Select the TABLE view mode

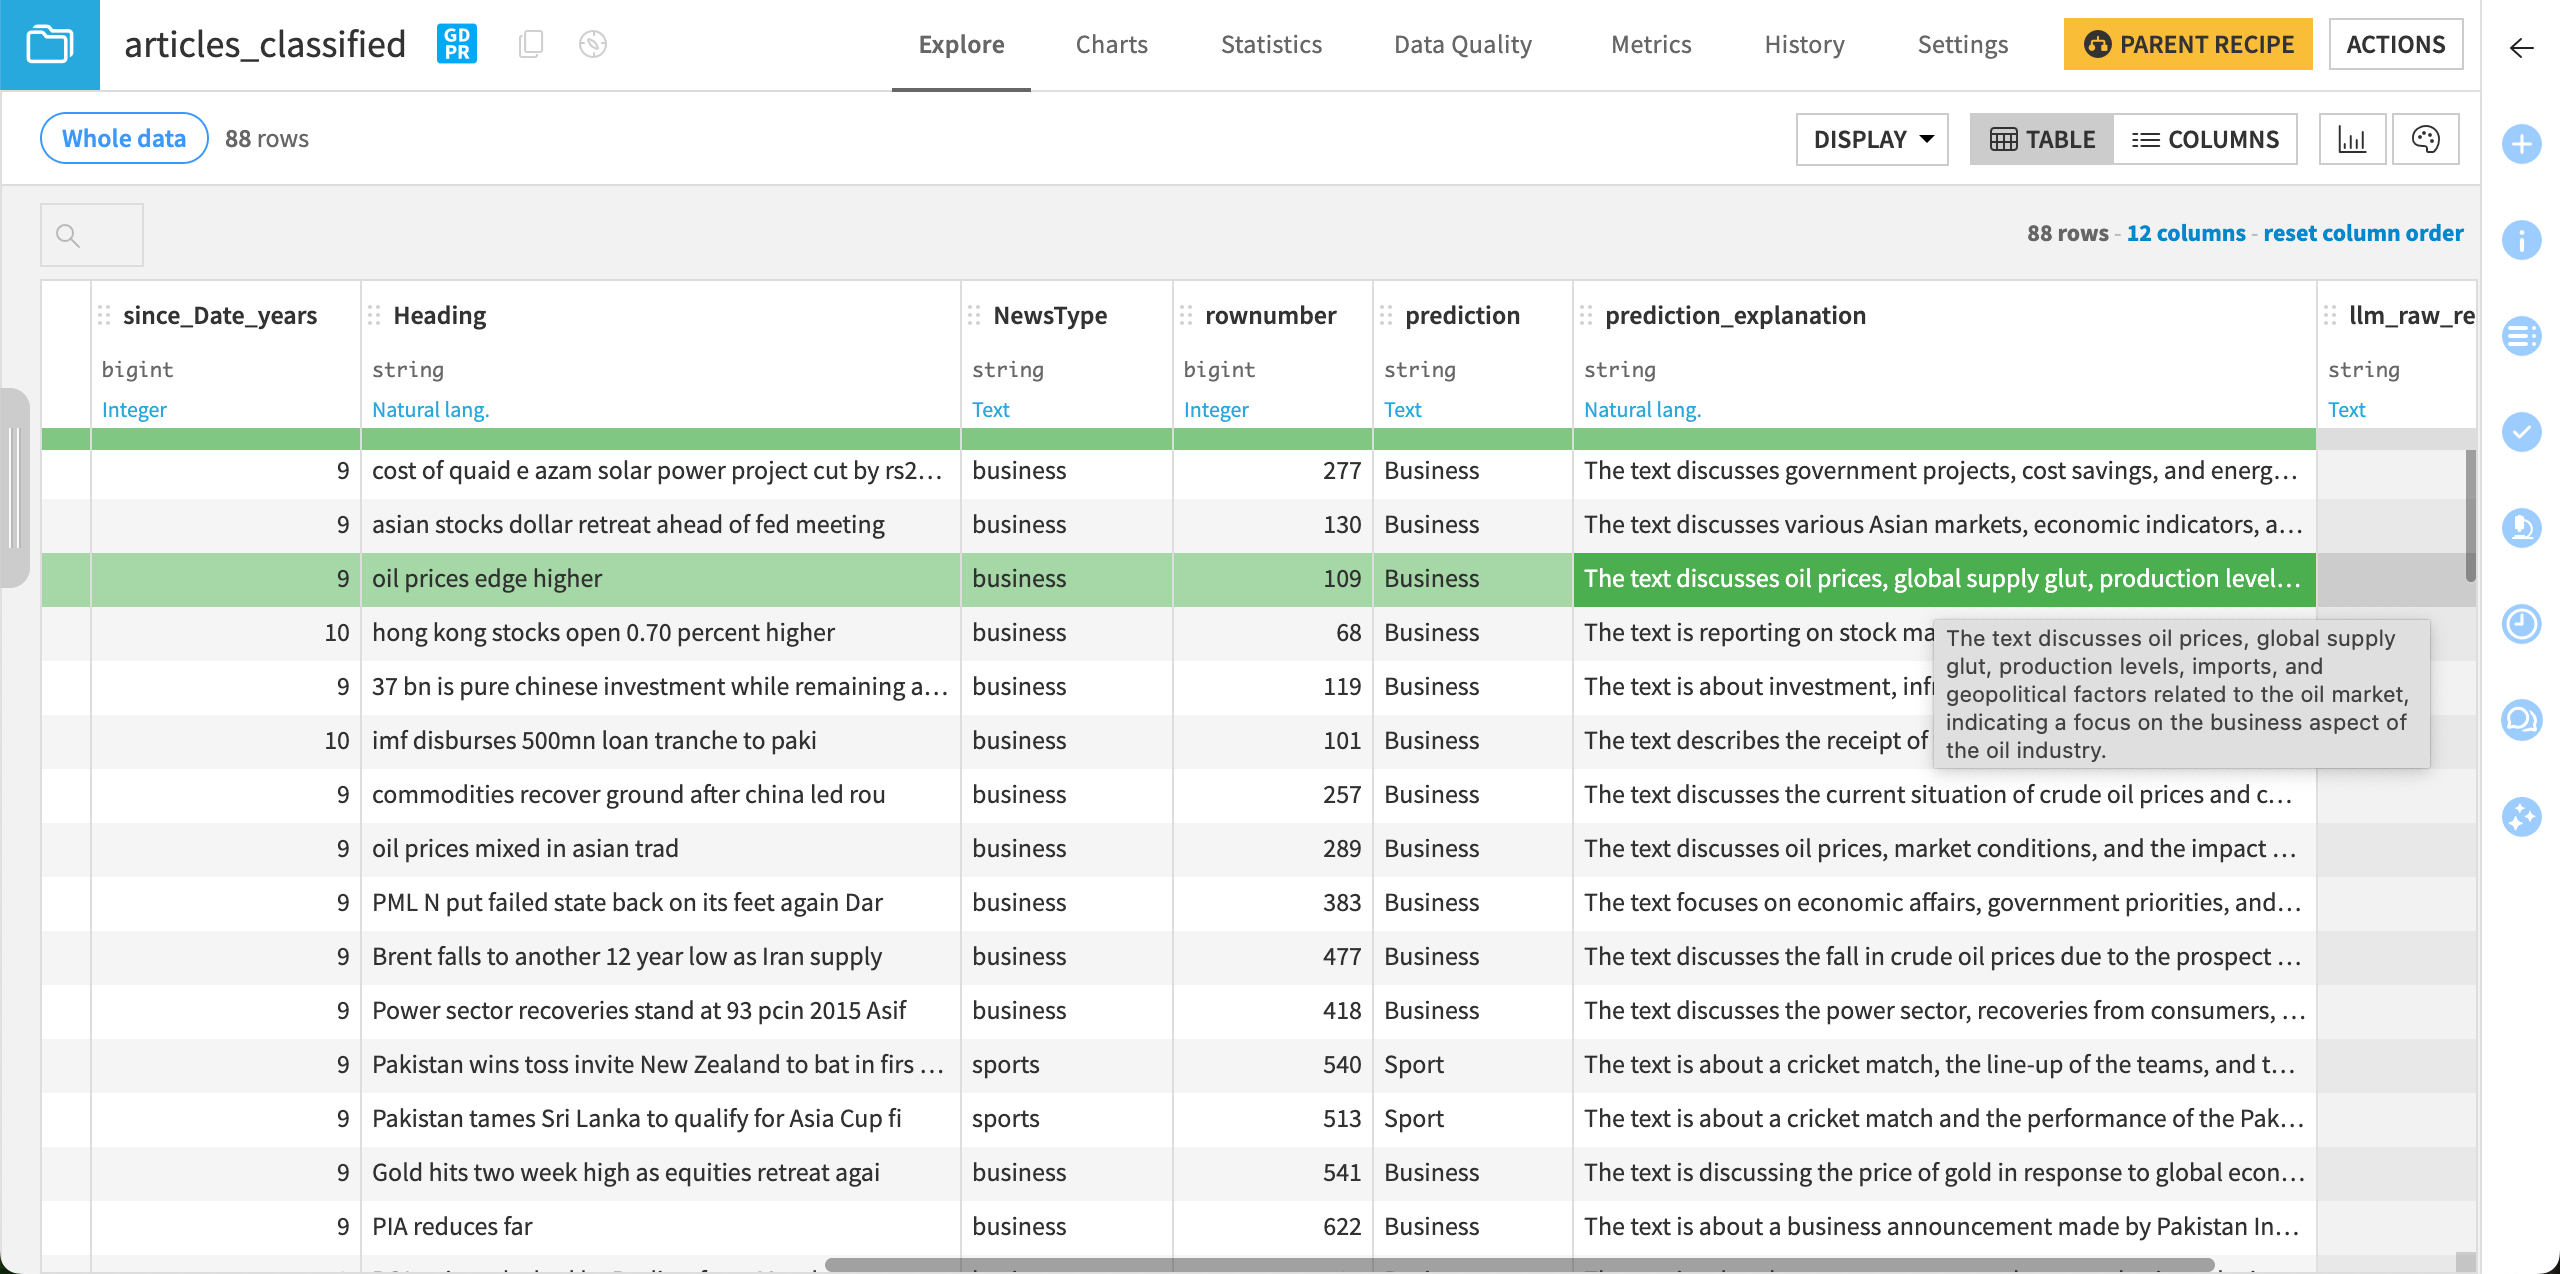[2041, 139]
